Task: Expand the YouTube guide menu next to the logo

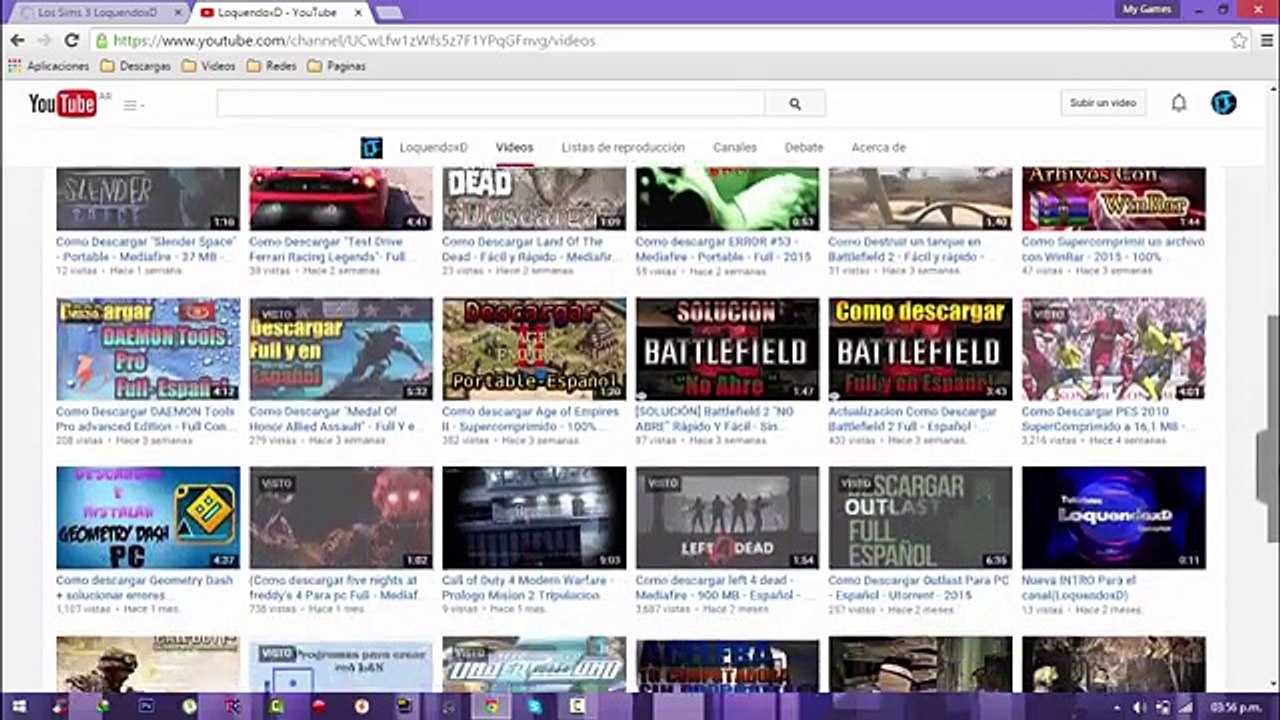Action: click(133, 105)
